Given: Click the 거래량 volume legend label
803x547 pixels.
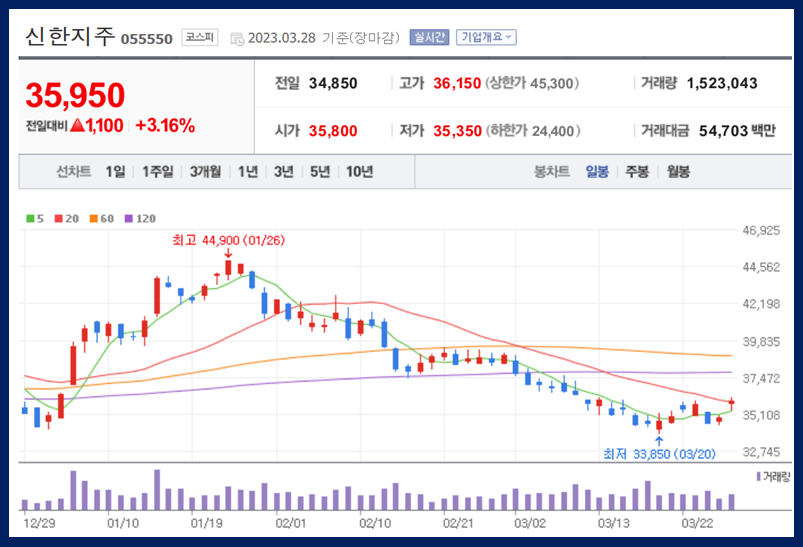Looking at the screenshot, I should tap(776, 476).
